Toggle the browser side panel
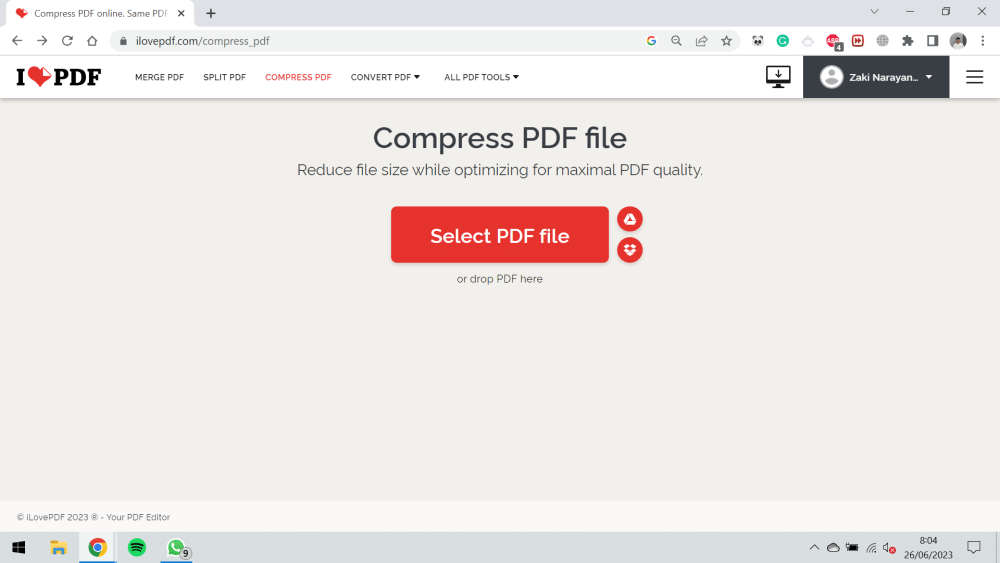This screenshot has height=563, width=1000. [x=932, y=41]
